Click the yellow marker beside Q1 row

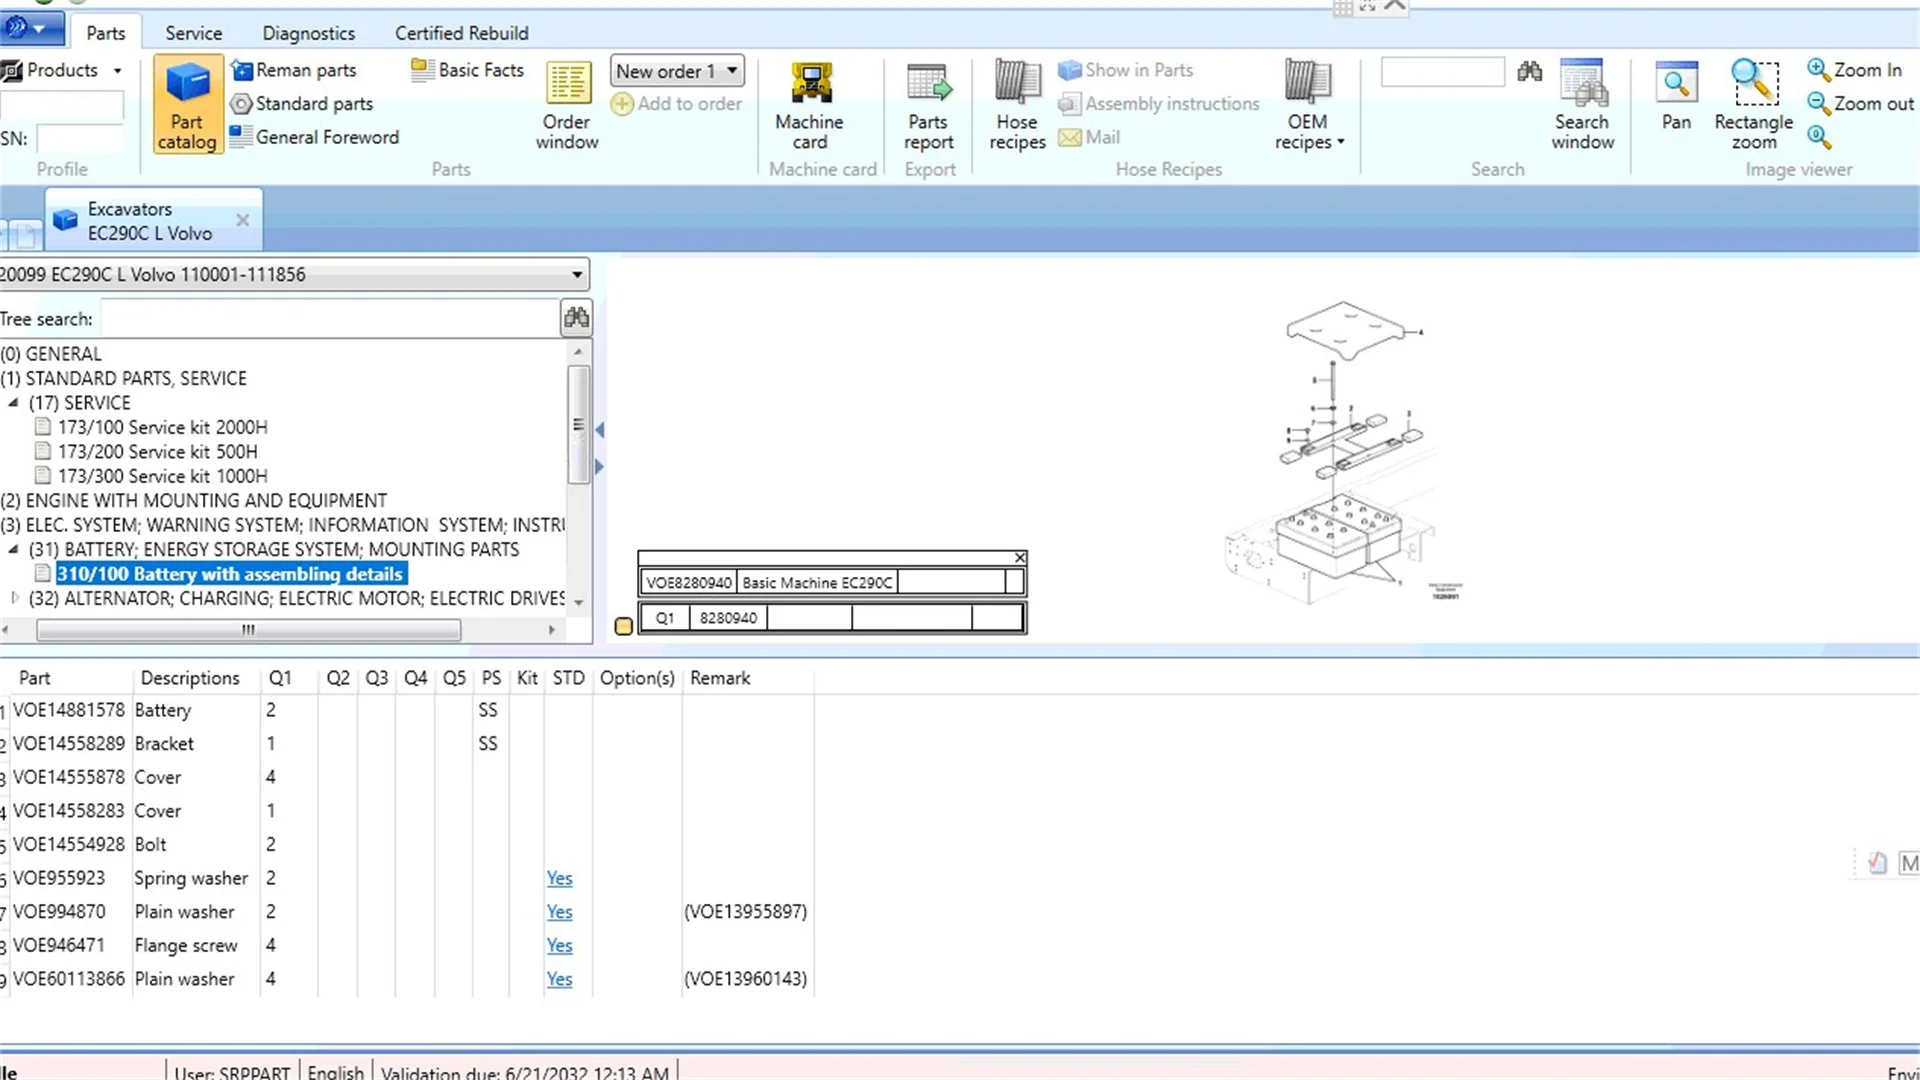click(x=624, y=626)
